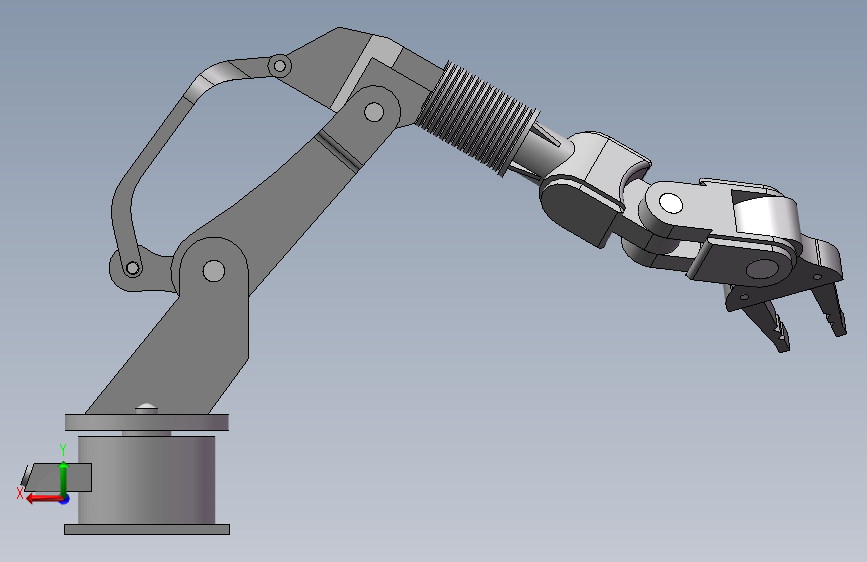Select the ribbed bellows sleeve on the forearm
The height and width of the screenshot is (562, 867).
click(476, 118)
